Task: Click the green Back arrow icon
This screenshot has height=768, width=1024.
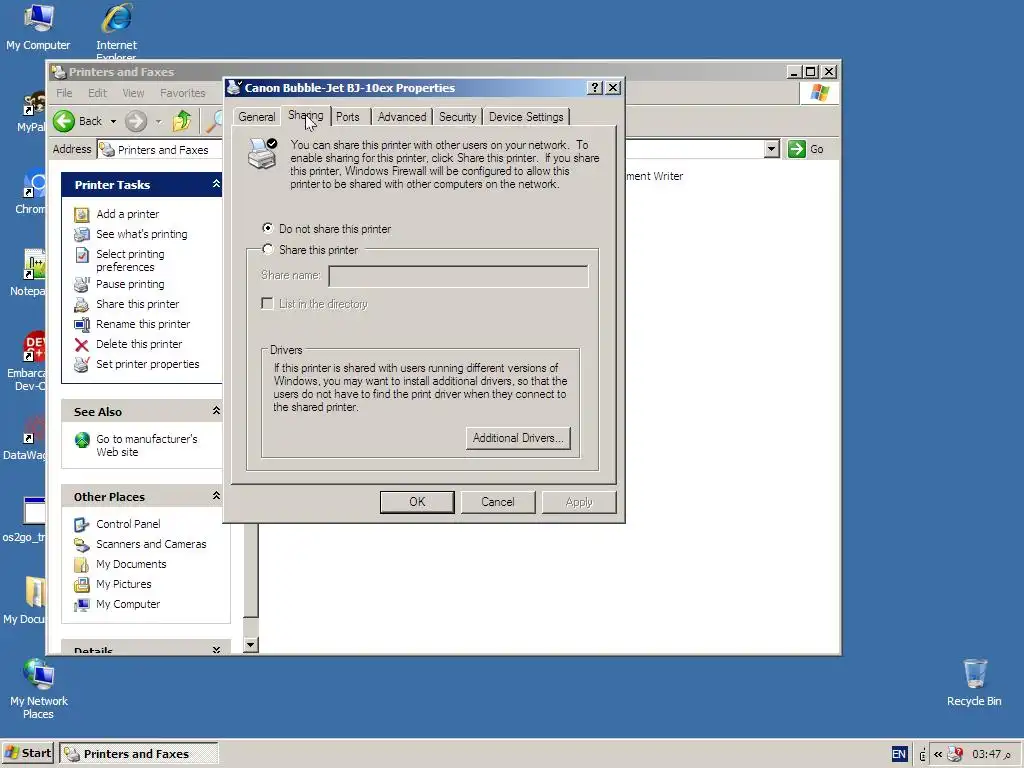Action: coord(64,121)
